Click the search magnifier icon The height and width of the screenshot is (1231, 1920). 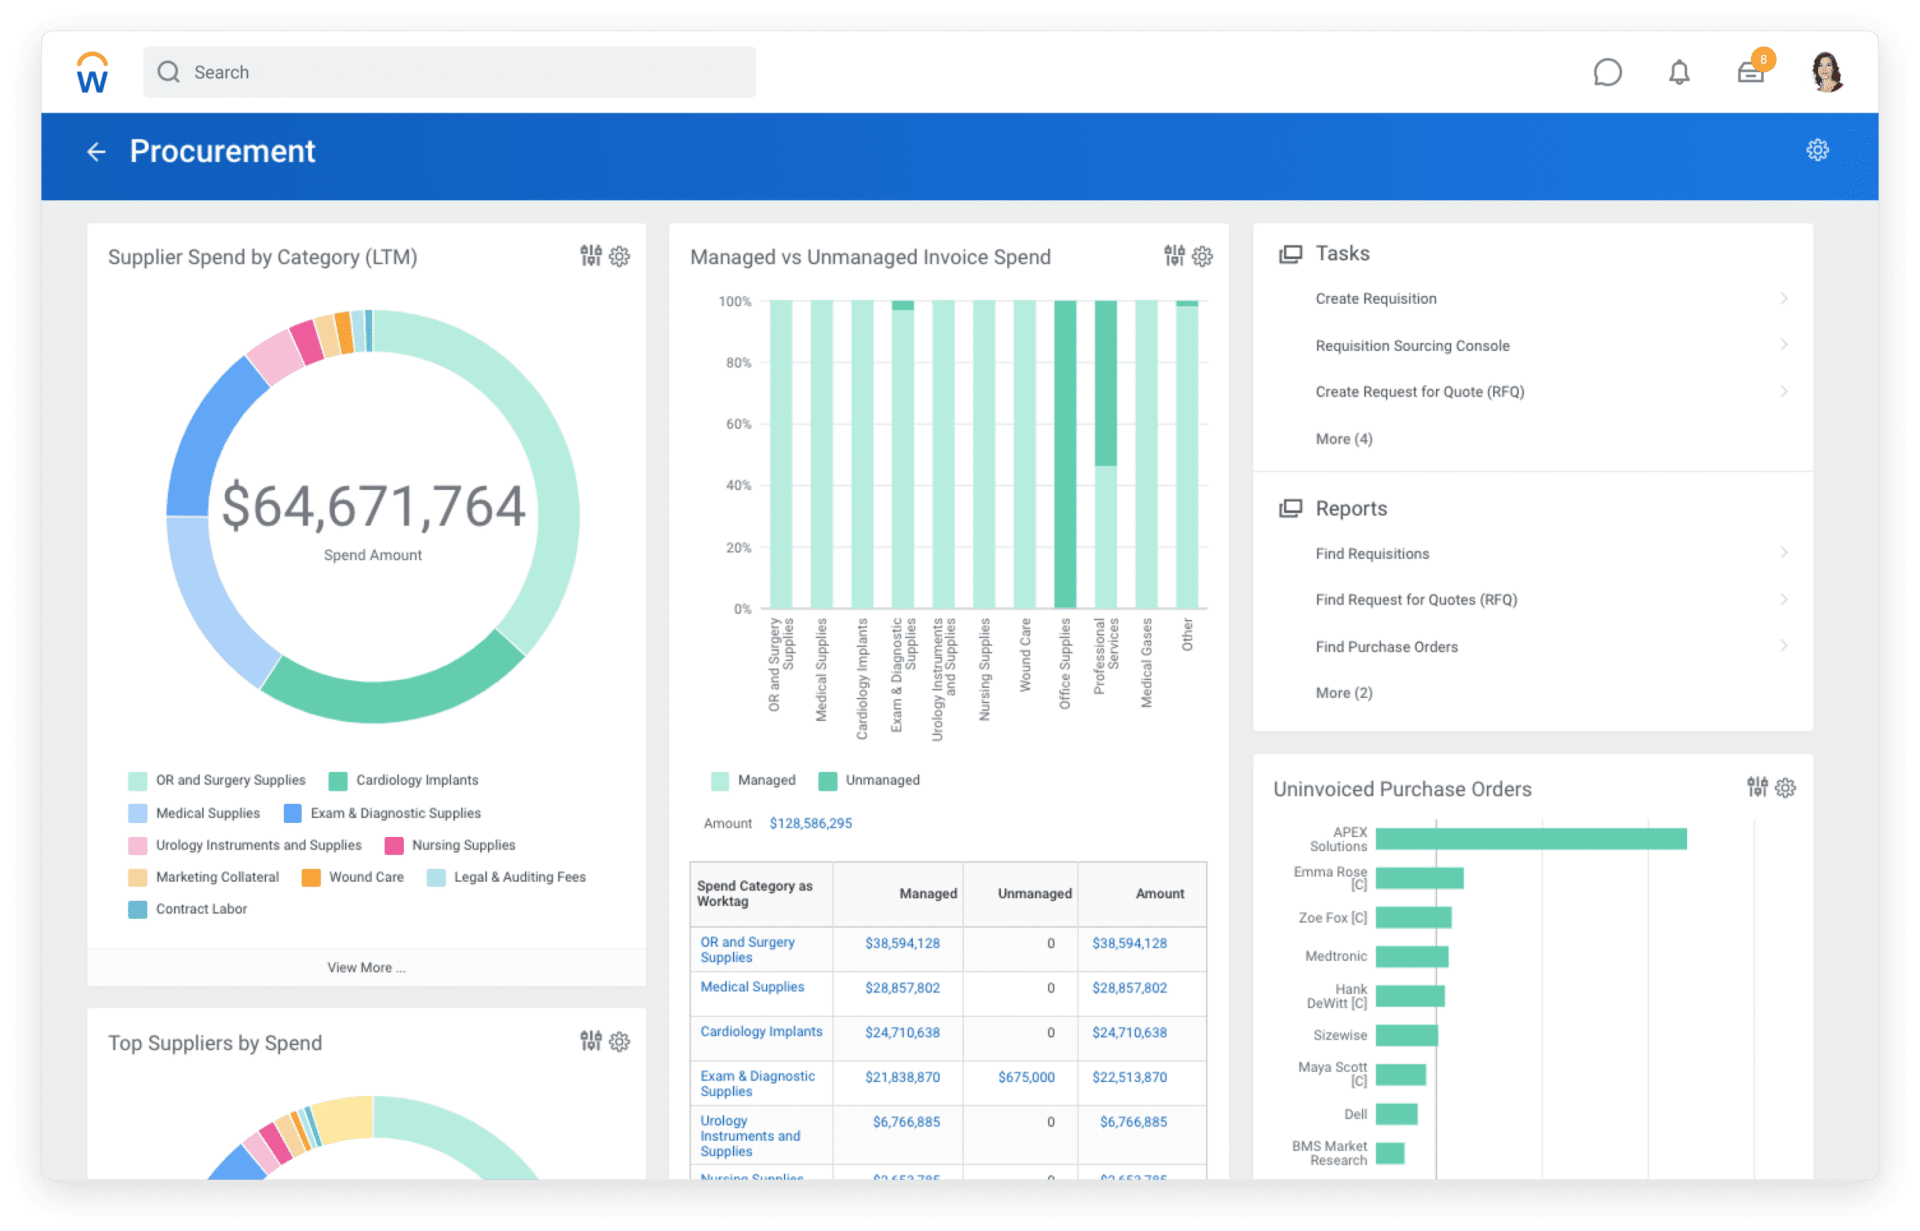[x=169, y=72]
